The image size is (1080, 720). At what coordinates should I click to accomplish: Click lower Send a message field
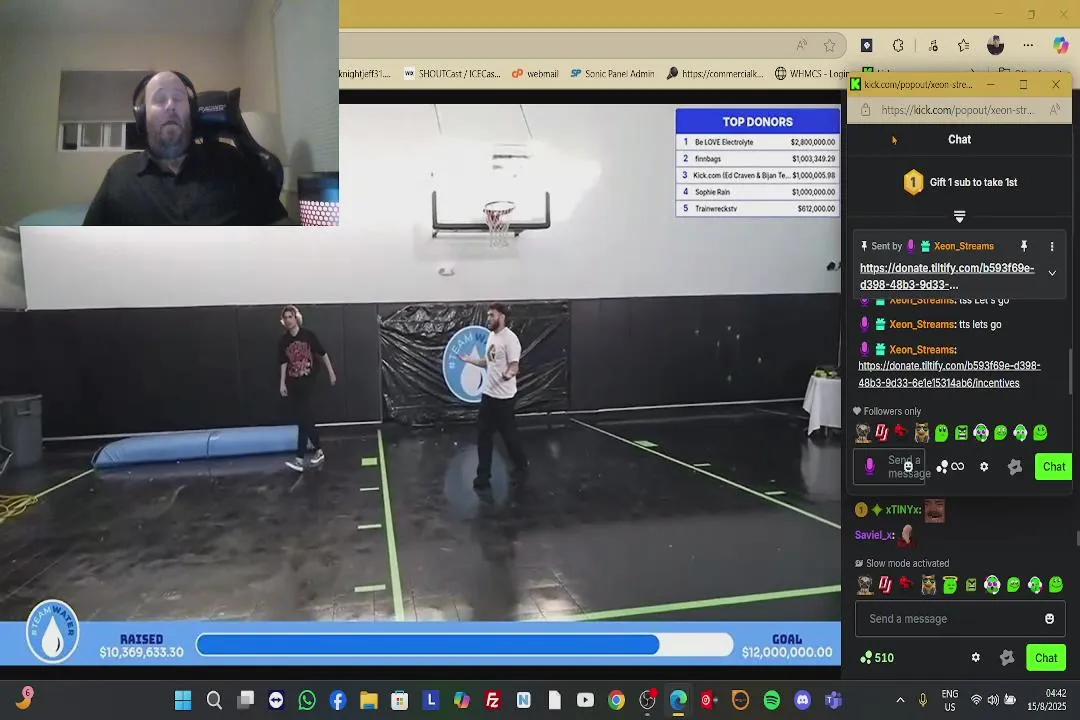959,619
